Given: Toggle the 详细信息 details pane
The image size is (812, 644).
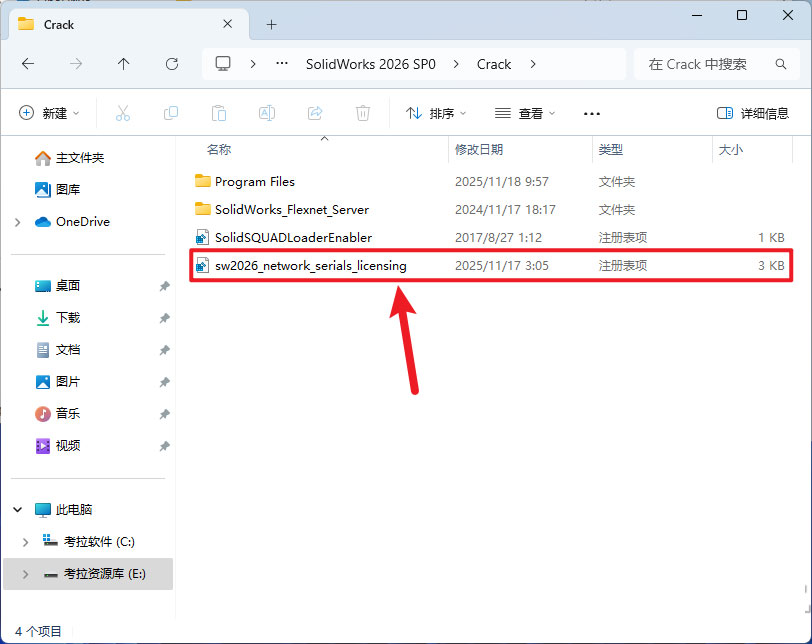Looking at the screenshot, I should [x=753, y=114].
